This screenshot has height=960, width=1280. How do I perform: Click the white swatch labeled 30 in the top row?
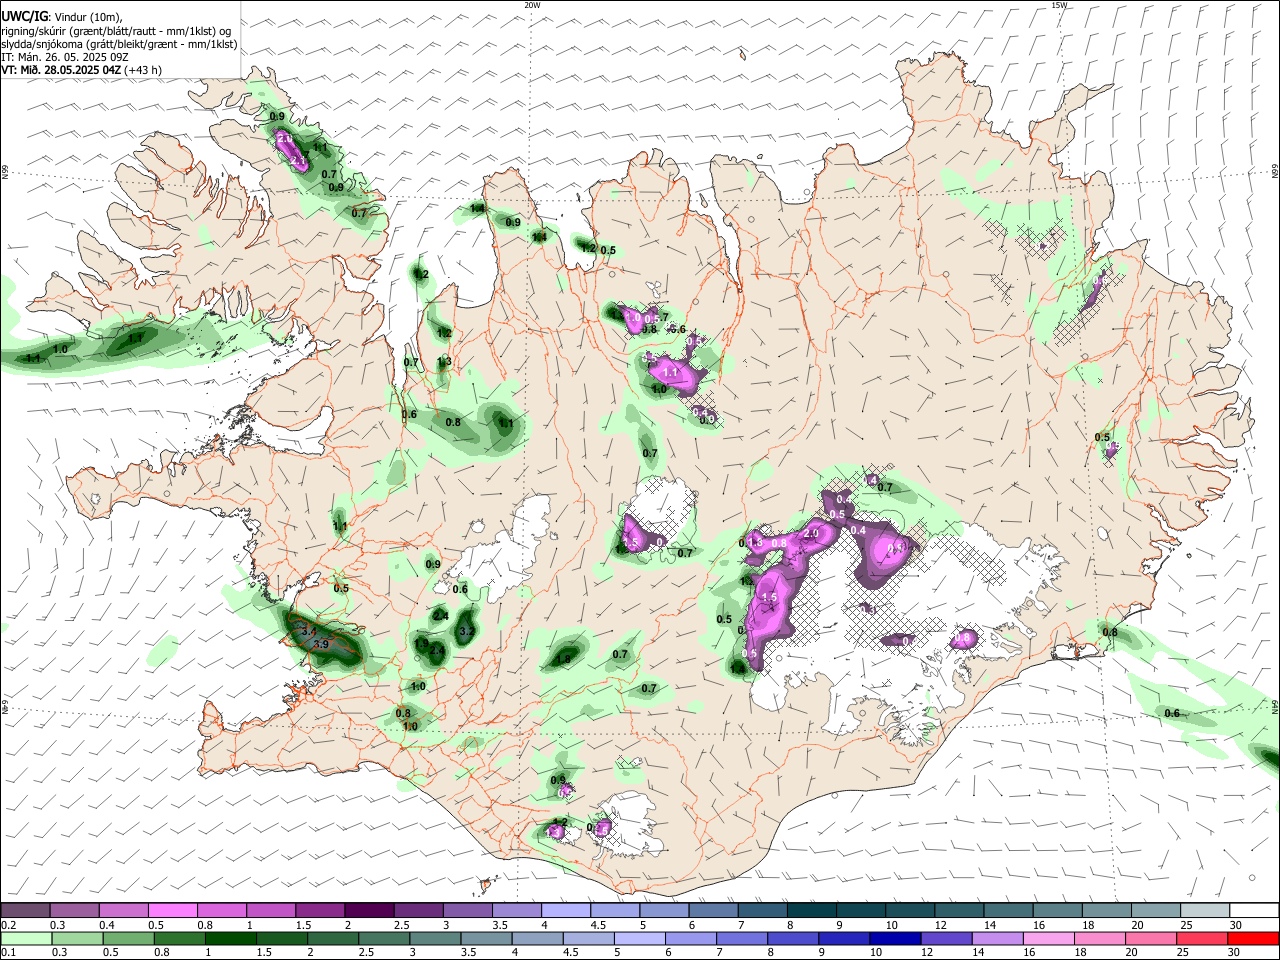coord(1253,910)
